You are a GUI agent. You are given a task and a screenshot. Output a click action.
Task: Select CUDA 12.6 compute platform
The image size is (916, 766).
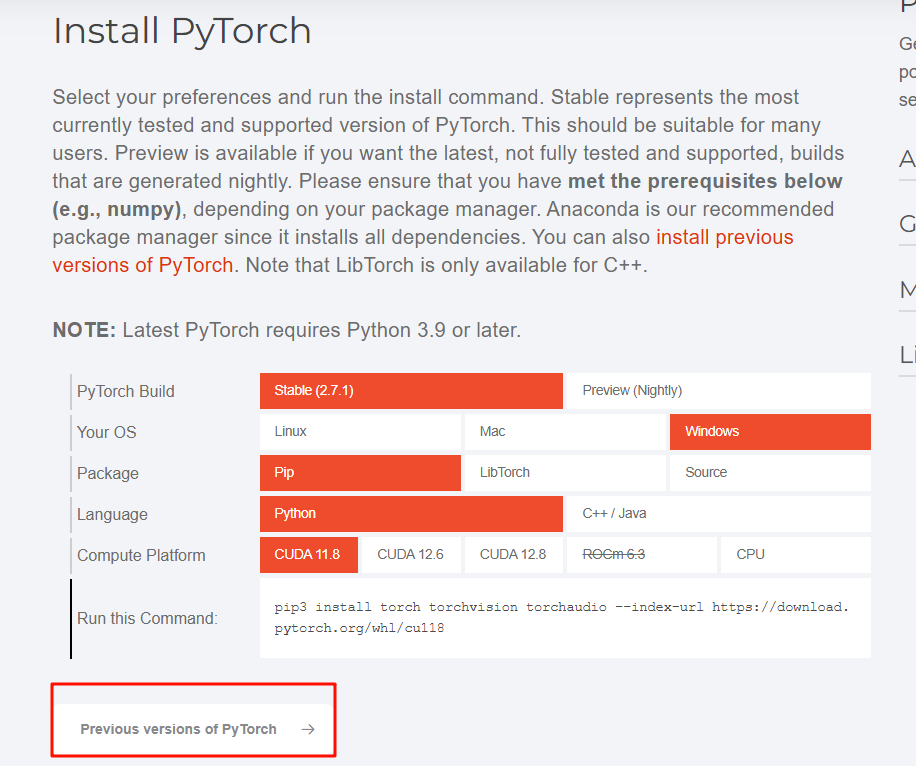(x=410, y=554)
